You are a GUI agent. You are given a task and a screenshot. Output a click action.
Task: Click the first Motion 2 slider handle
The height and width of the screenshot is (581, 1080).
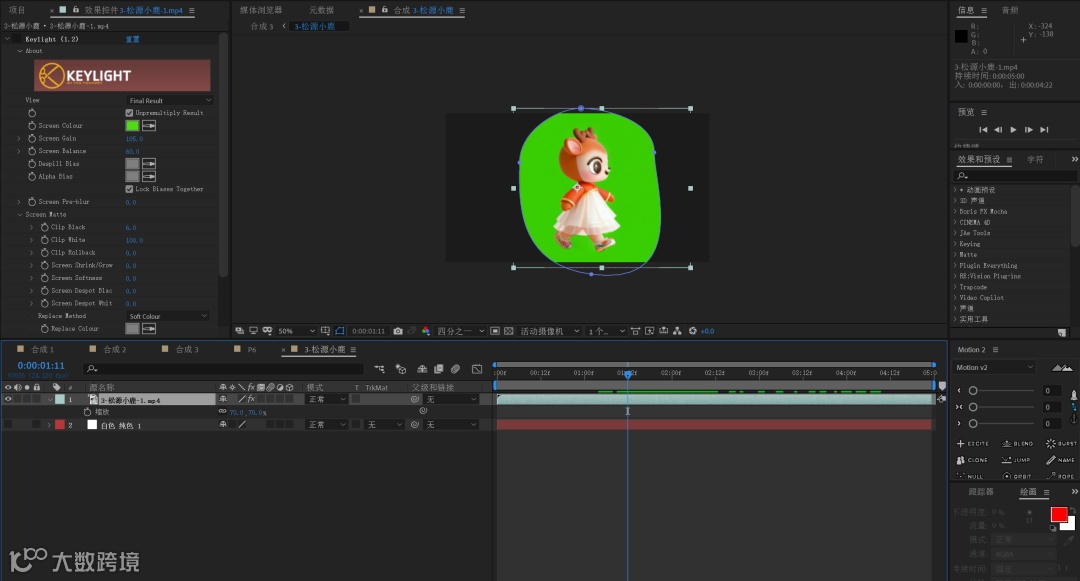[x=973, y=390]
